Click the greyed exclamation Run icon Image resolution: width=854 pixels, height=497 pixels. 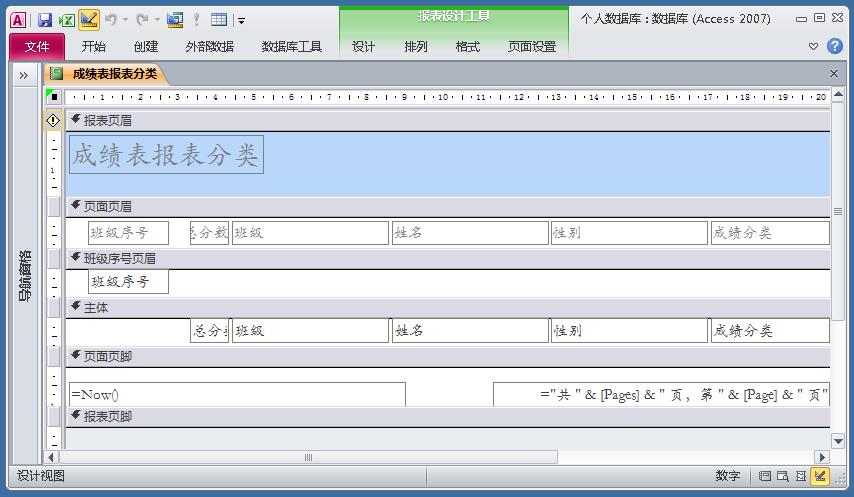coord(197,20)
